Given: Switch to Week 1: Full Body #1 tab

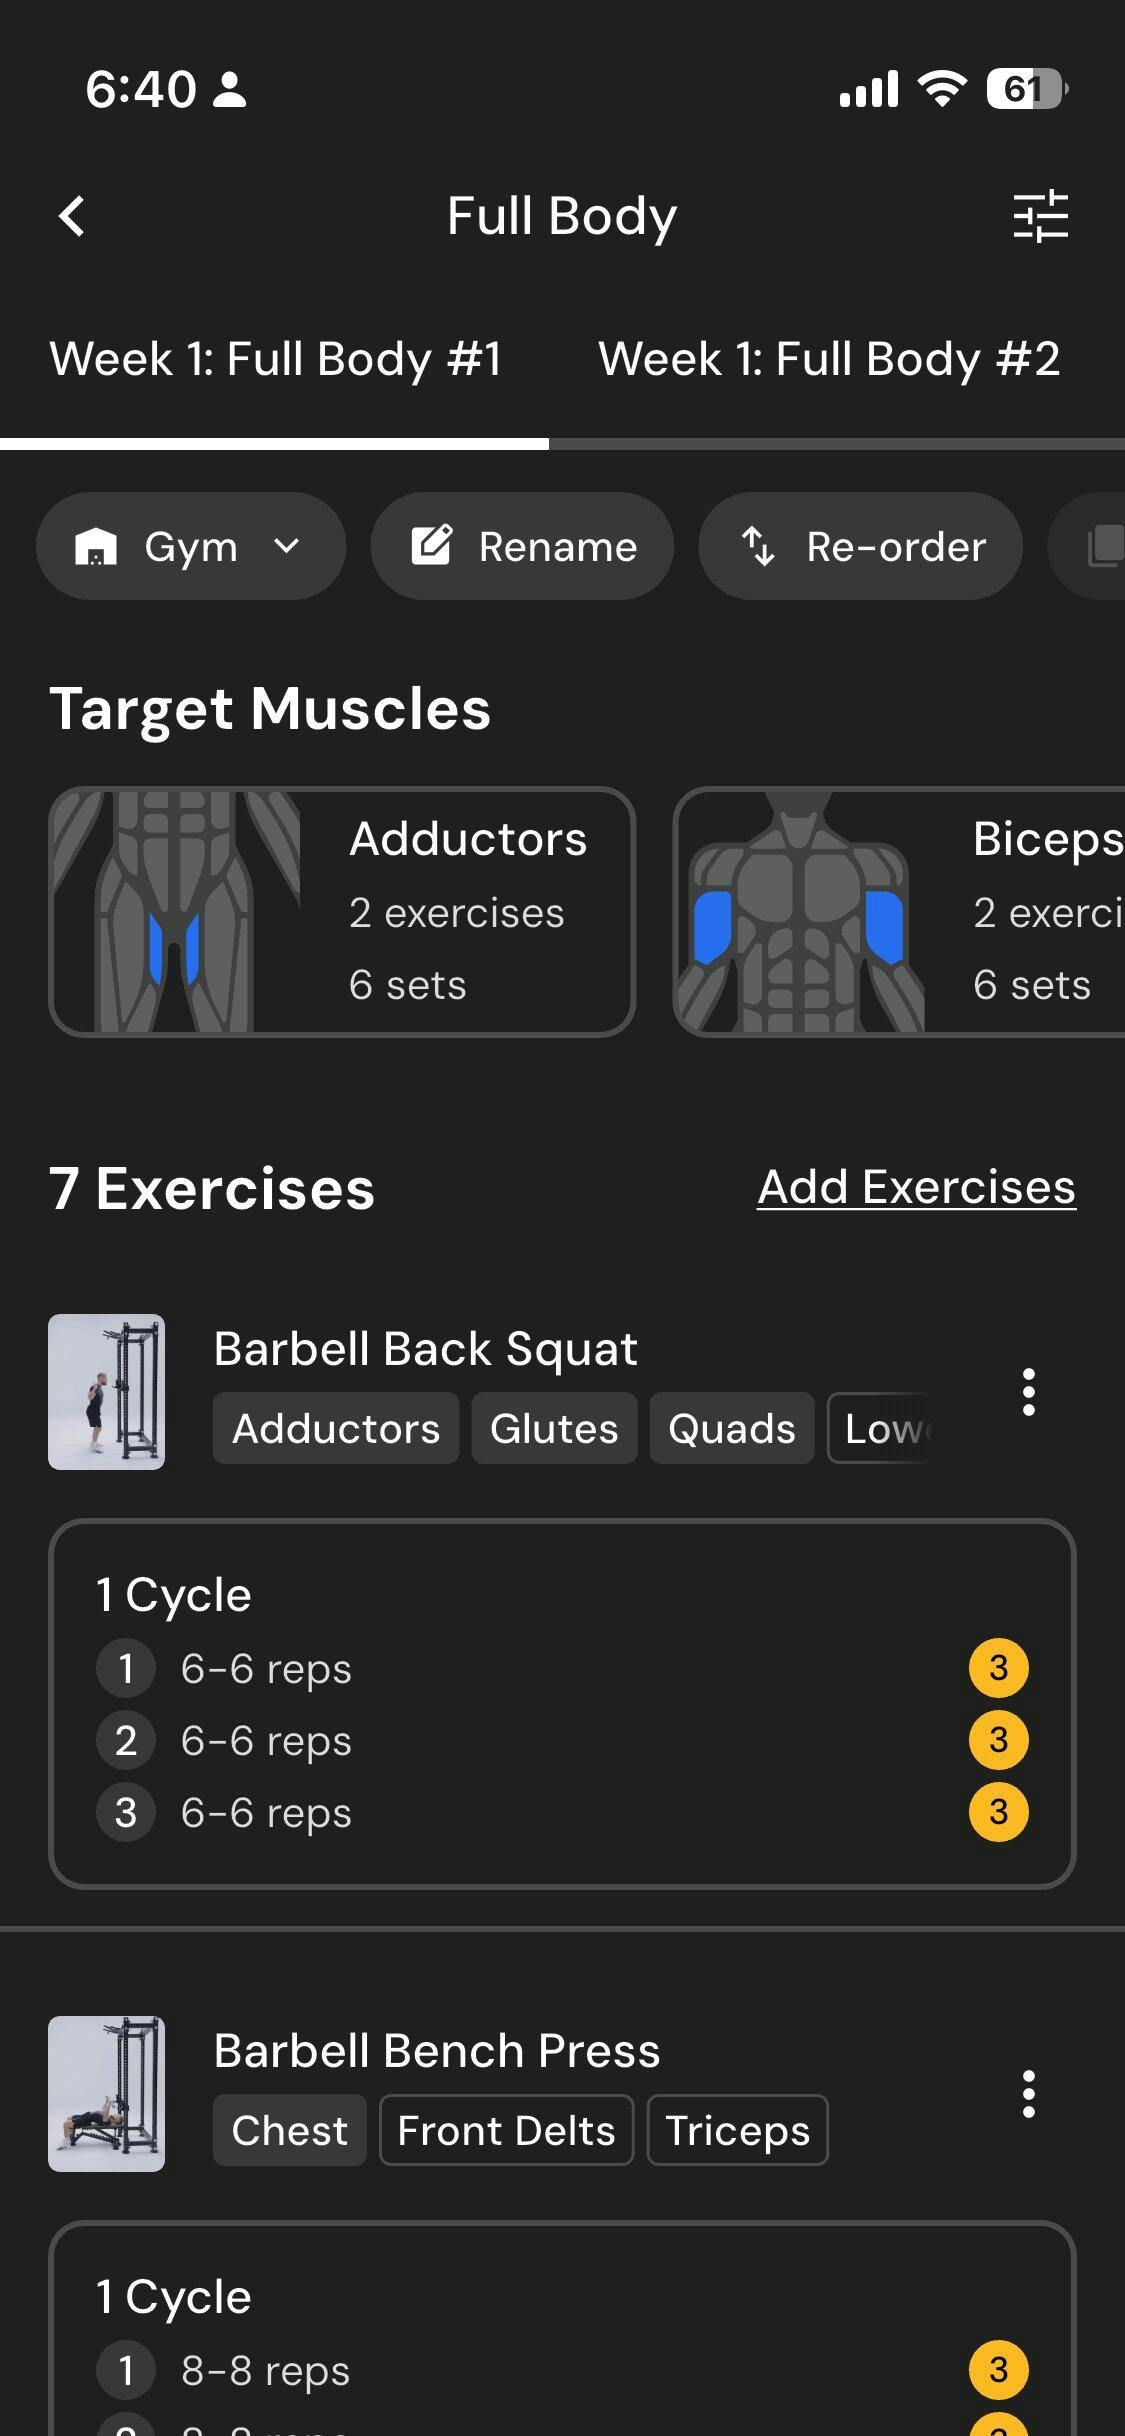Looking at the screenshot, I should pyautogui.click(x=275, y=359).
